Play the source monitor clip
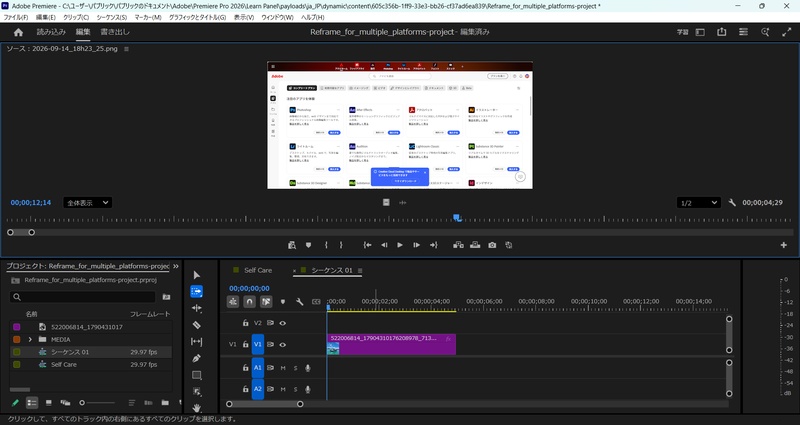Image resolution: width=800 pixels, height=425 pixels. pyautogui.click(x=400, y=245)
